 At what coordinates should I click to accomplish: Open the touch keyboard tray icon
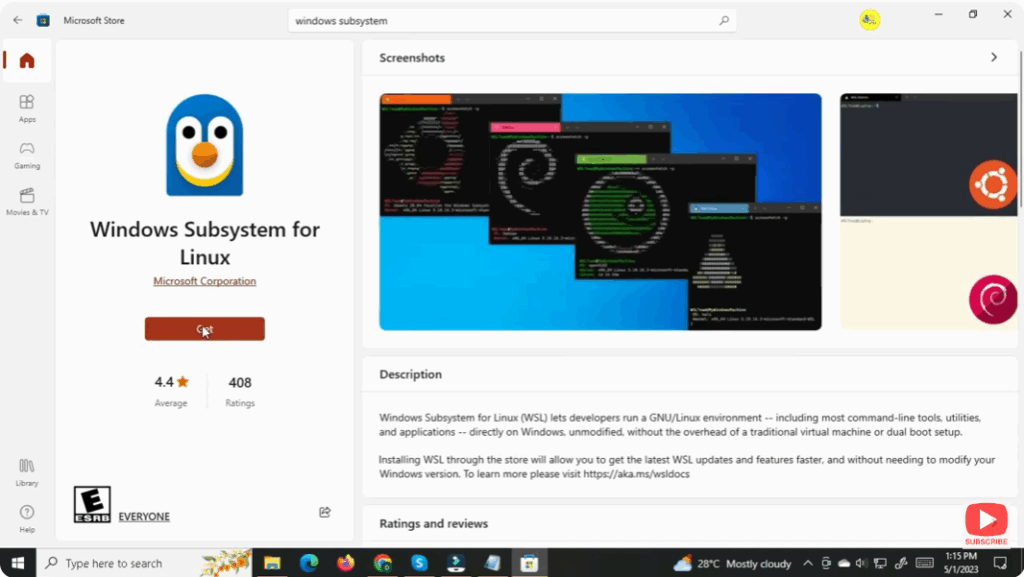pos(924,563)
